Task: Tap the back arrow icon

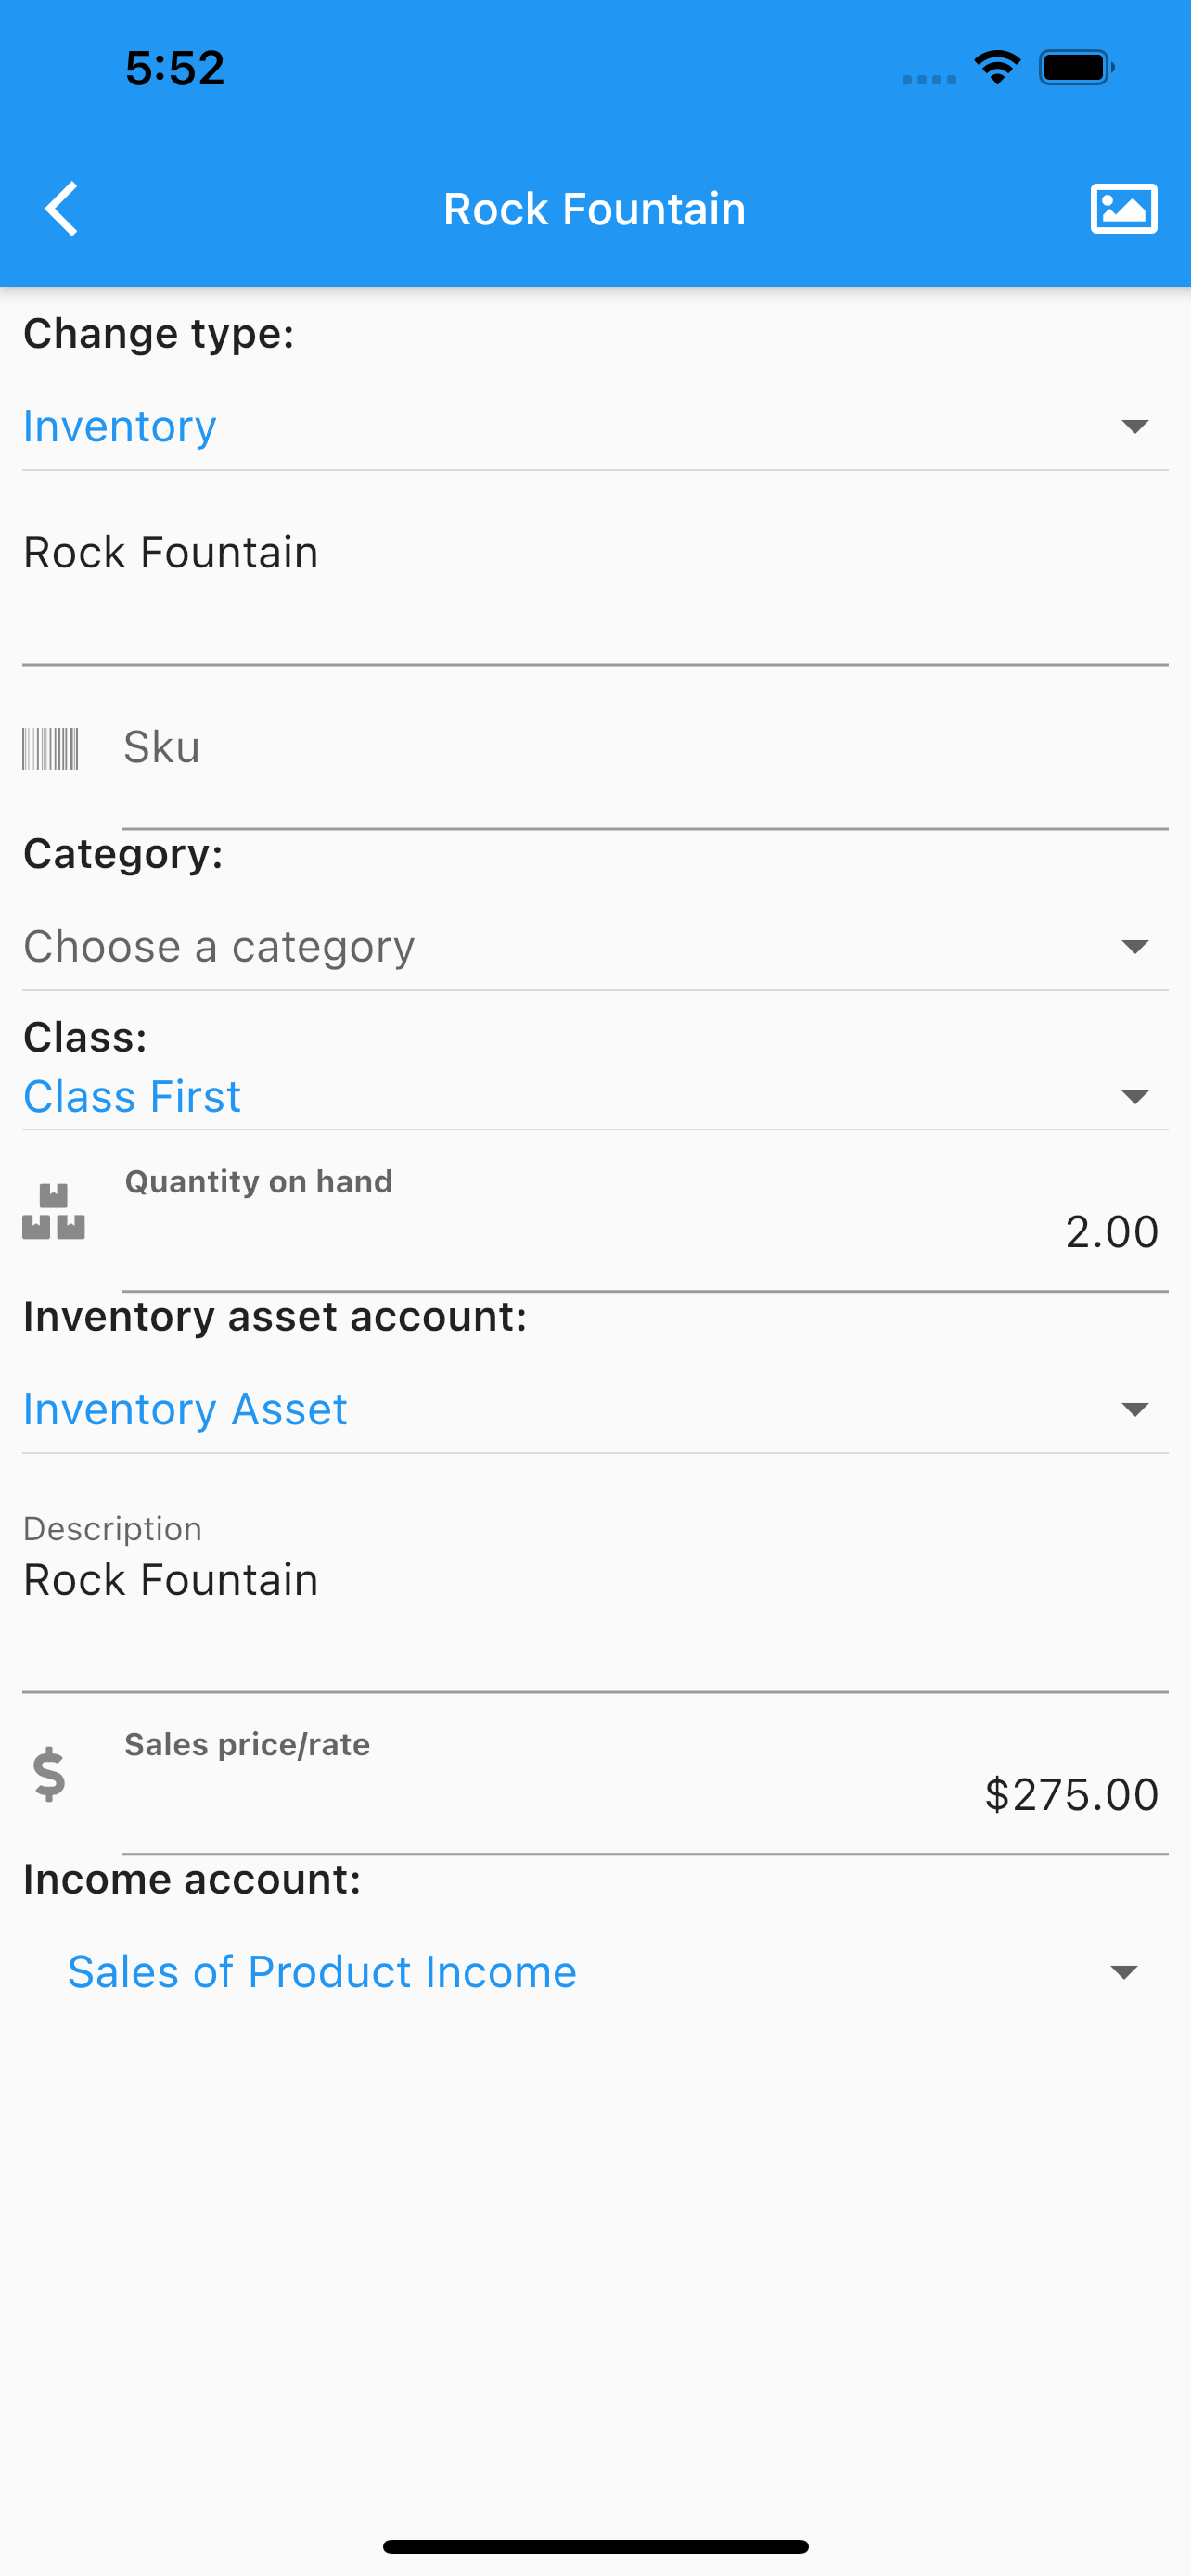Action: pos(62,209)
